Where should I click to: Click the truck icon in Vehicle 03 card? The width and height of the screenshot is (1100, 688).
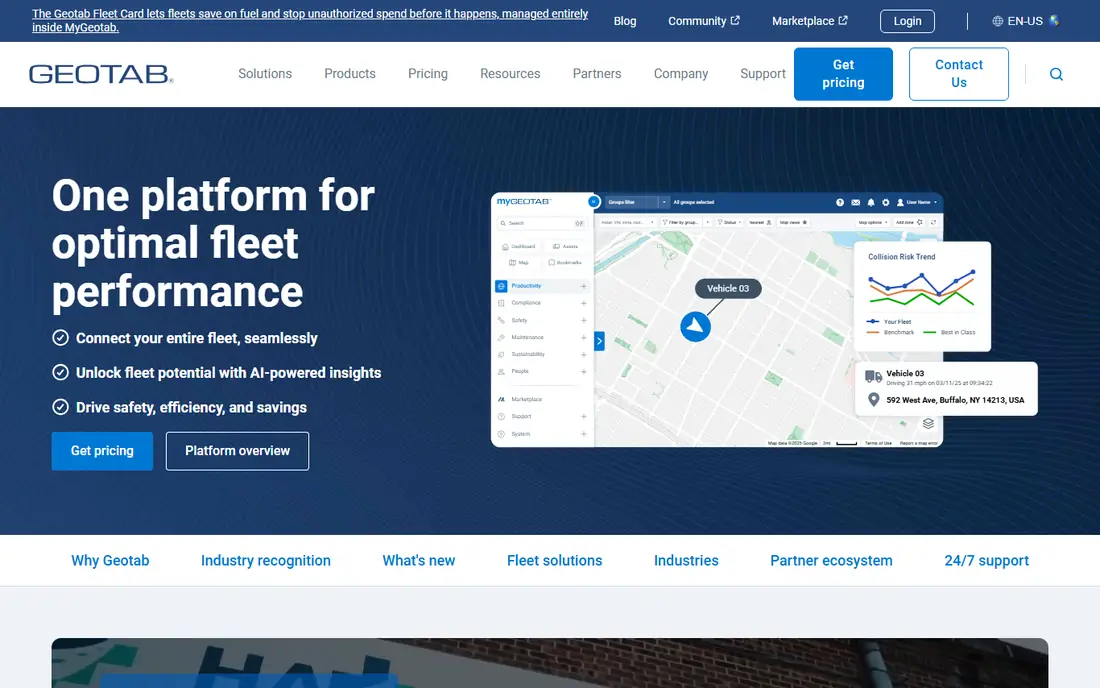873,377
